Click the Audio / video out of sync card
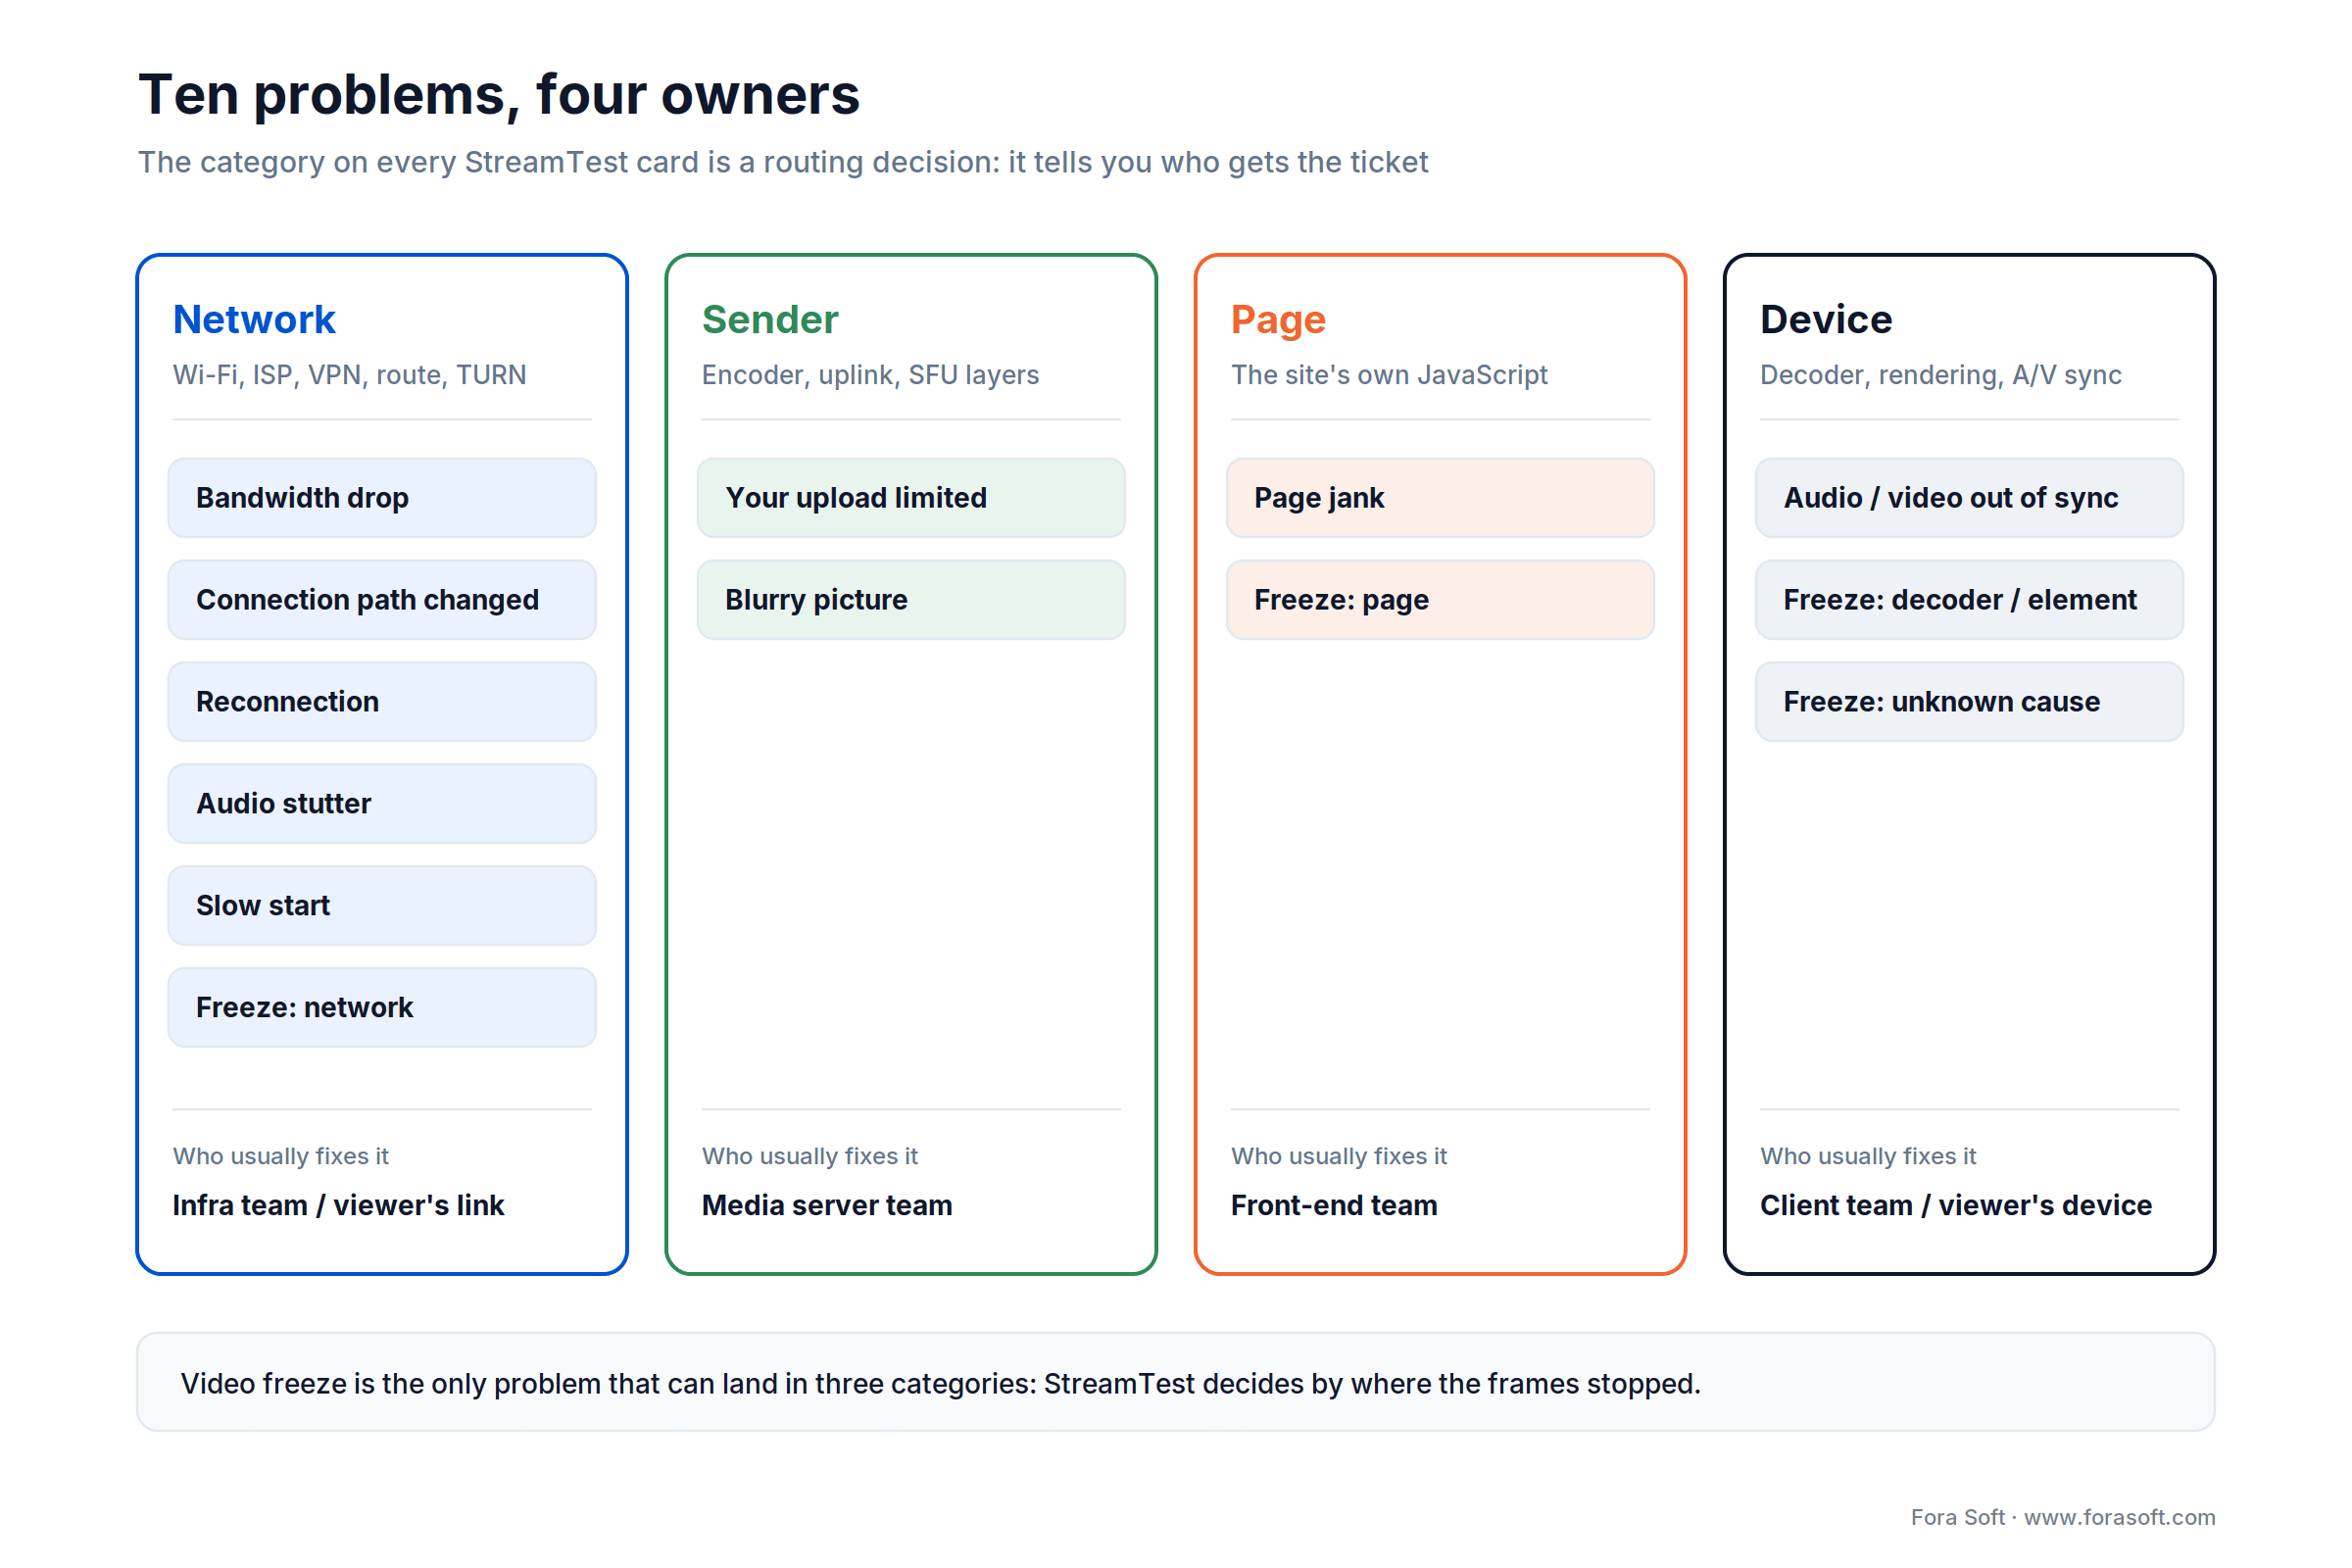The width and height of the screenshot is (2352, 1568). click(x=1969, y=498)
